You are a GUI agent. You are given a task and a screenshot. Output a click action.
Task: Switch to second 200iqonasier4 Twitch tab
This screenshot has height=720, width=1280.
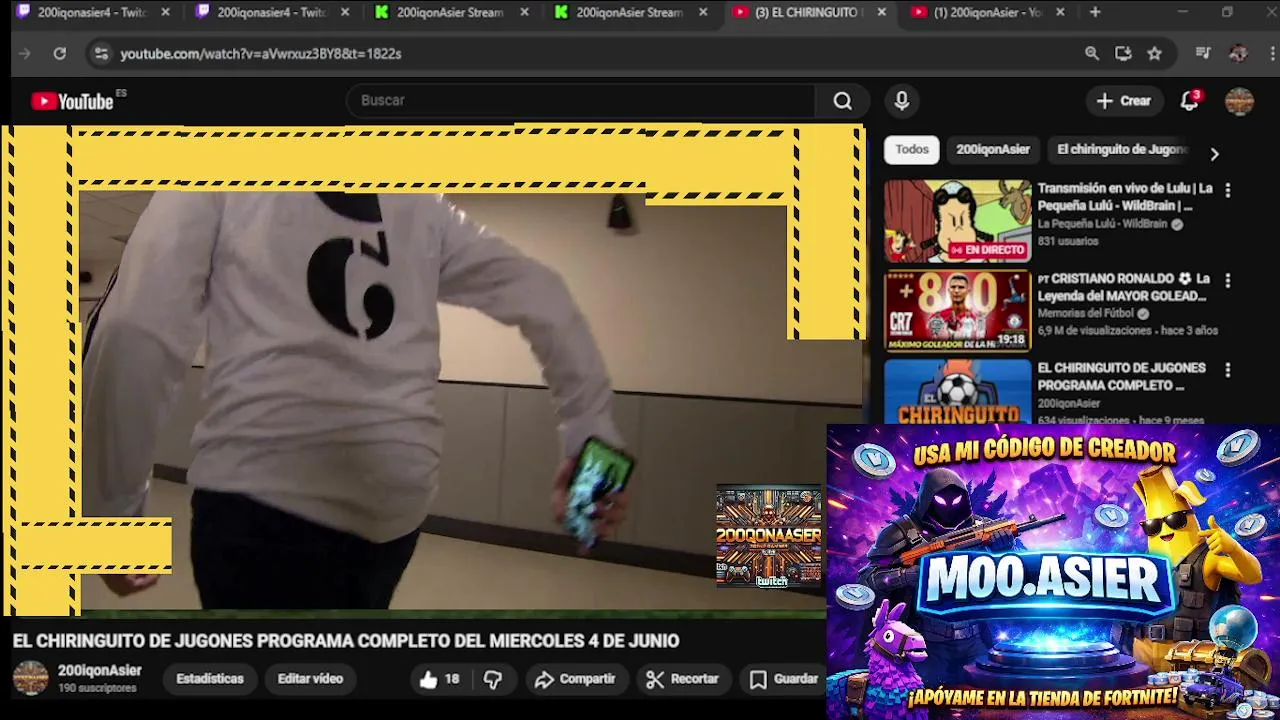pyautogui.click(x=270, y=12)
